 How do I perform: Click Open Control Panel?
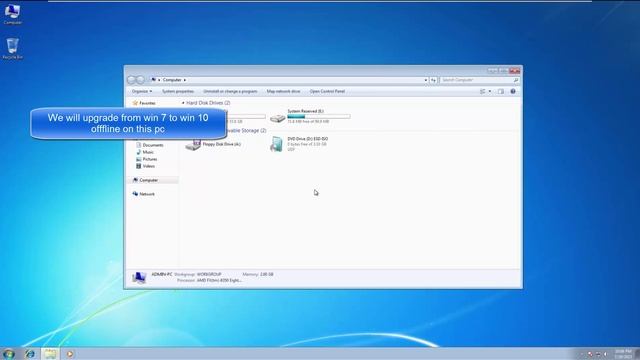(x=327, y=91)
